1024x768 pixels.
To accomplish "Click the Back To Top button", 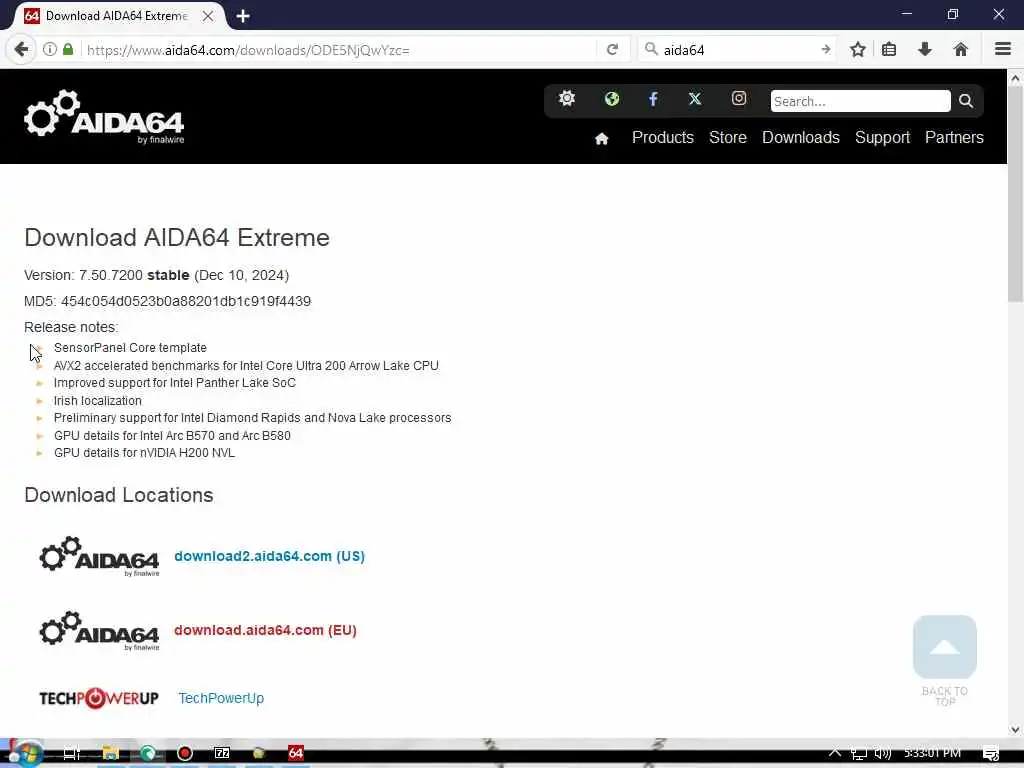I will click(944, 660).
